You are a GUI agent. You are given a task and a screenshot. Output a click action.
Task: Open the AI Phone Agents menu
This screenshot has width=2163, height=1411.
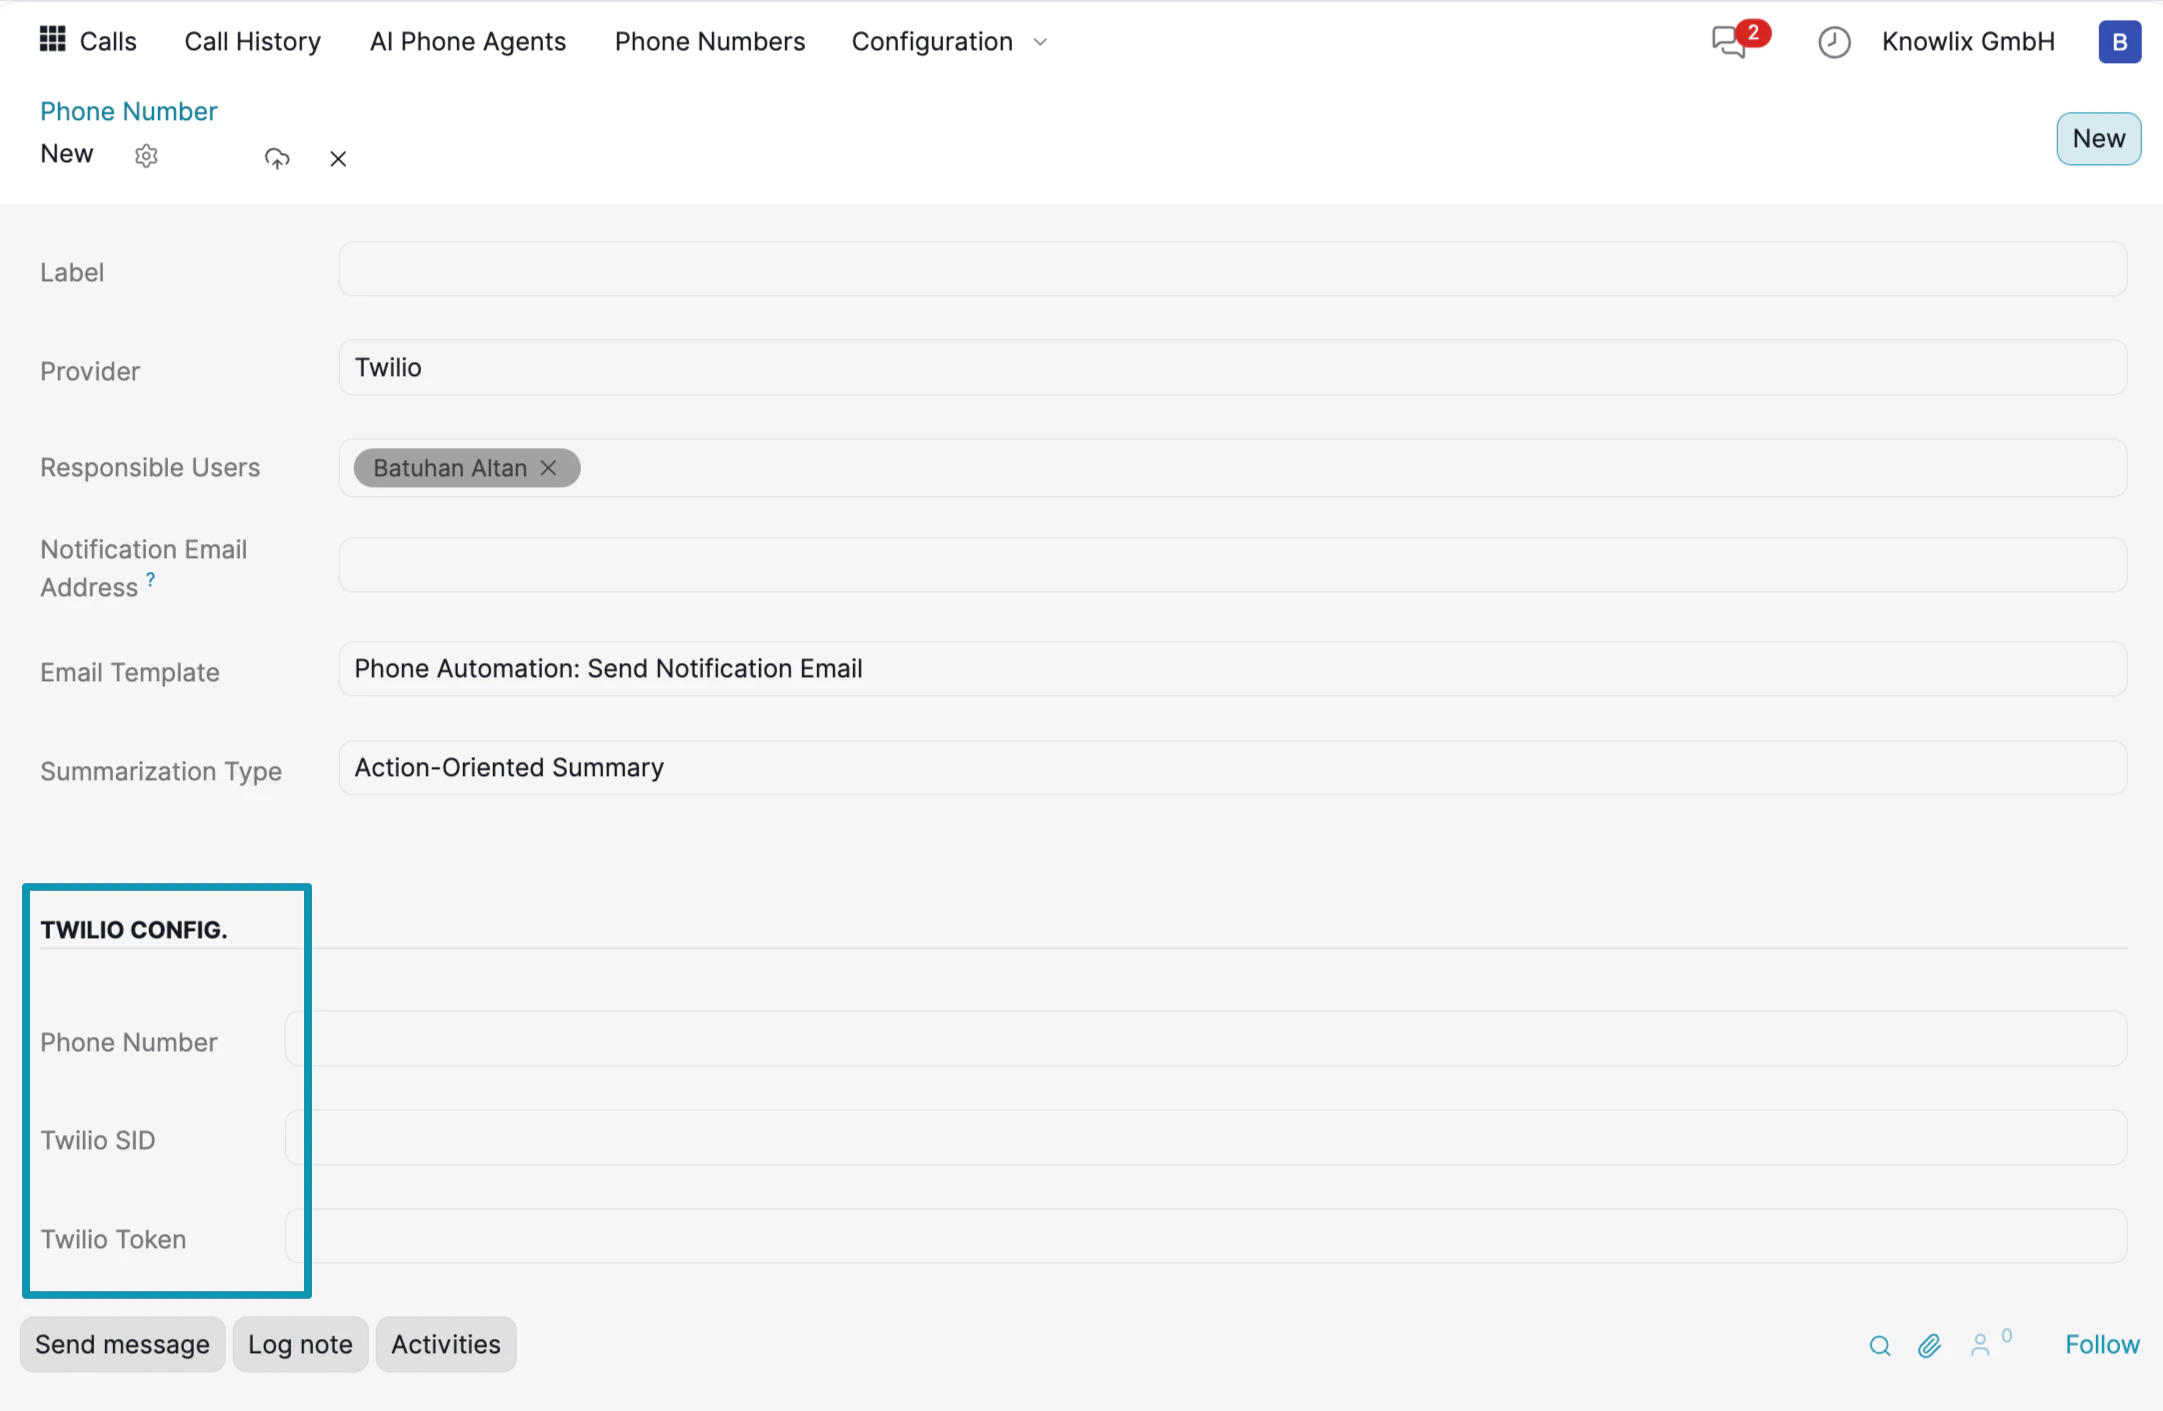(x=467, y=41)
